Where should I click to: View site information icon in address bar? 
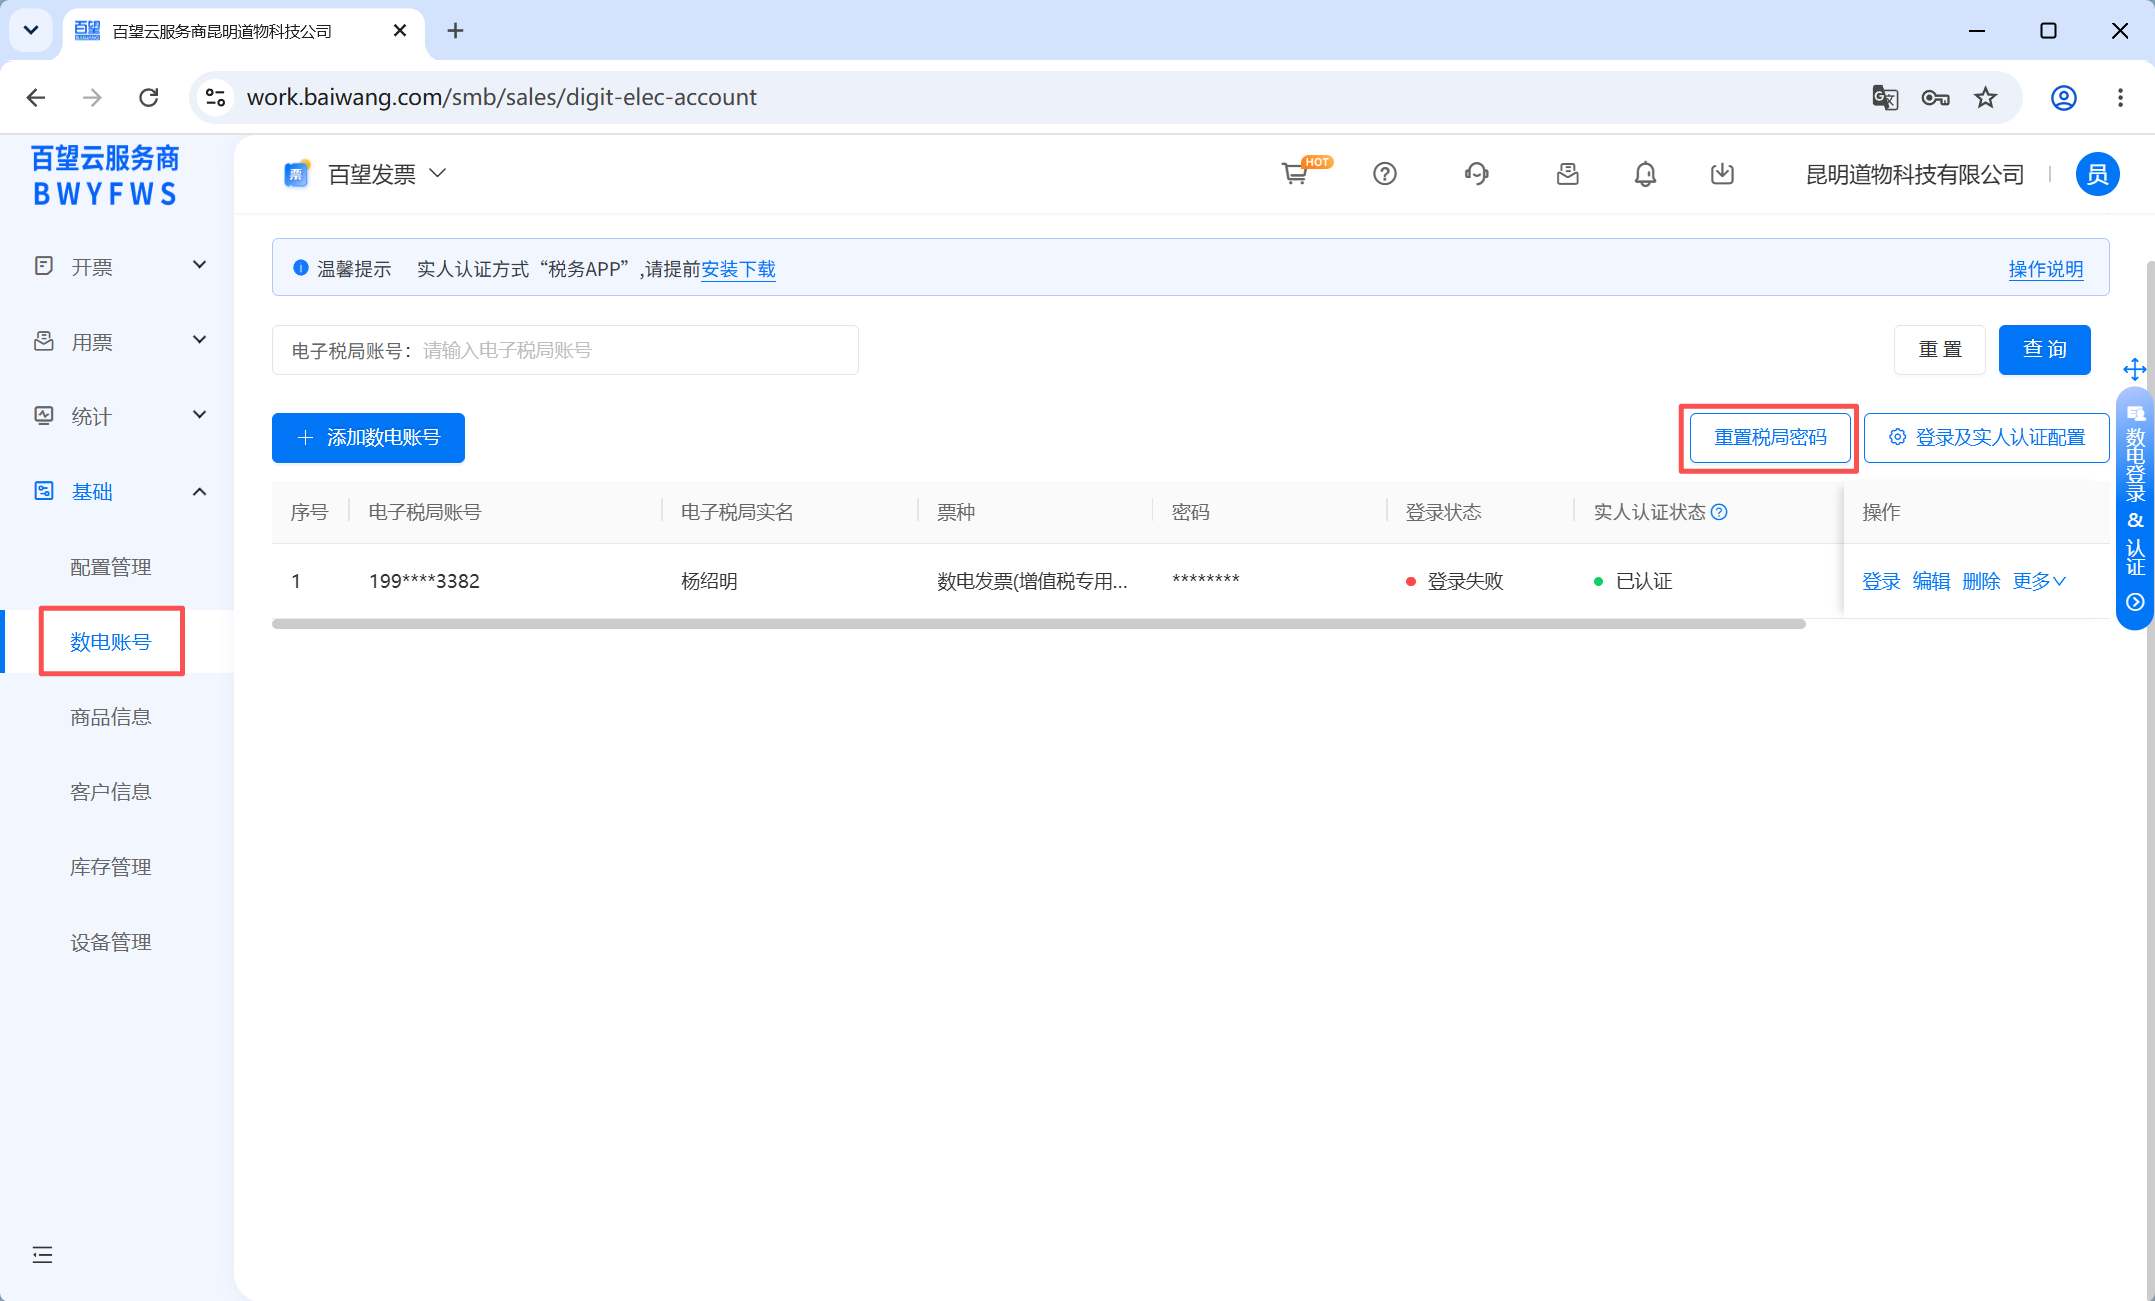(x=215, y=97)
